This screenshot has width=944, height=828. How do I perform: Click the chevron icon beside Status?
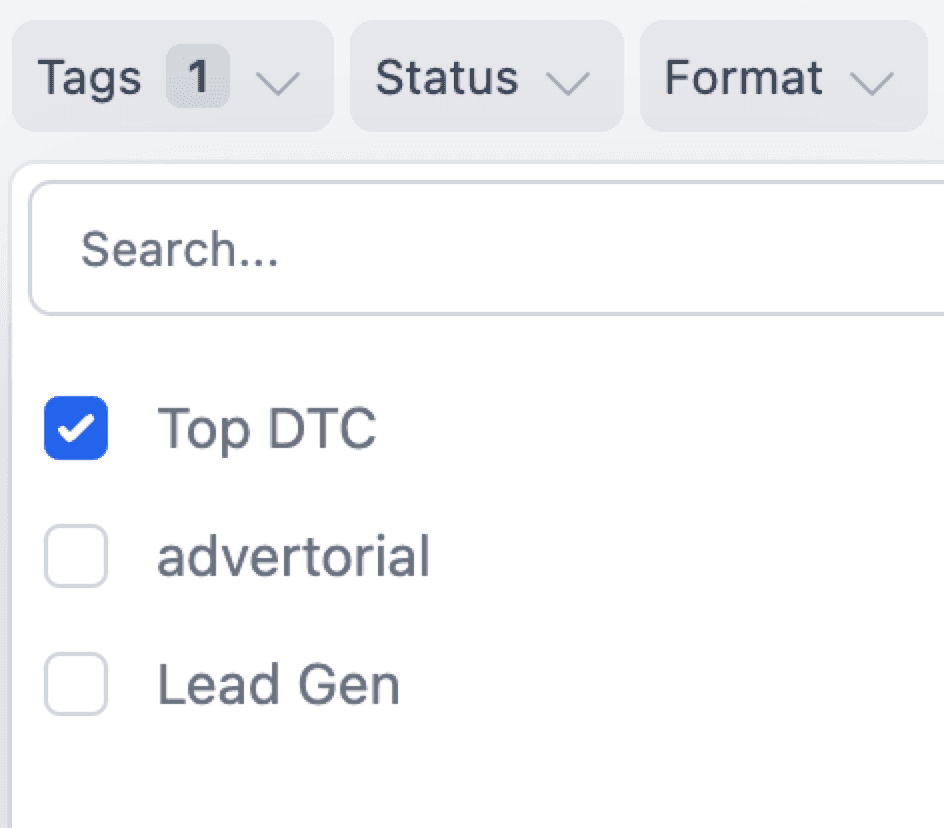coord(568,82)
